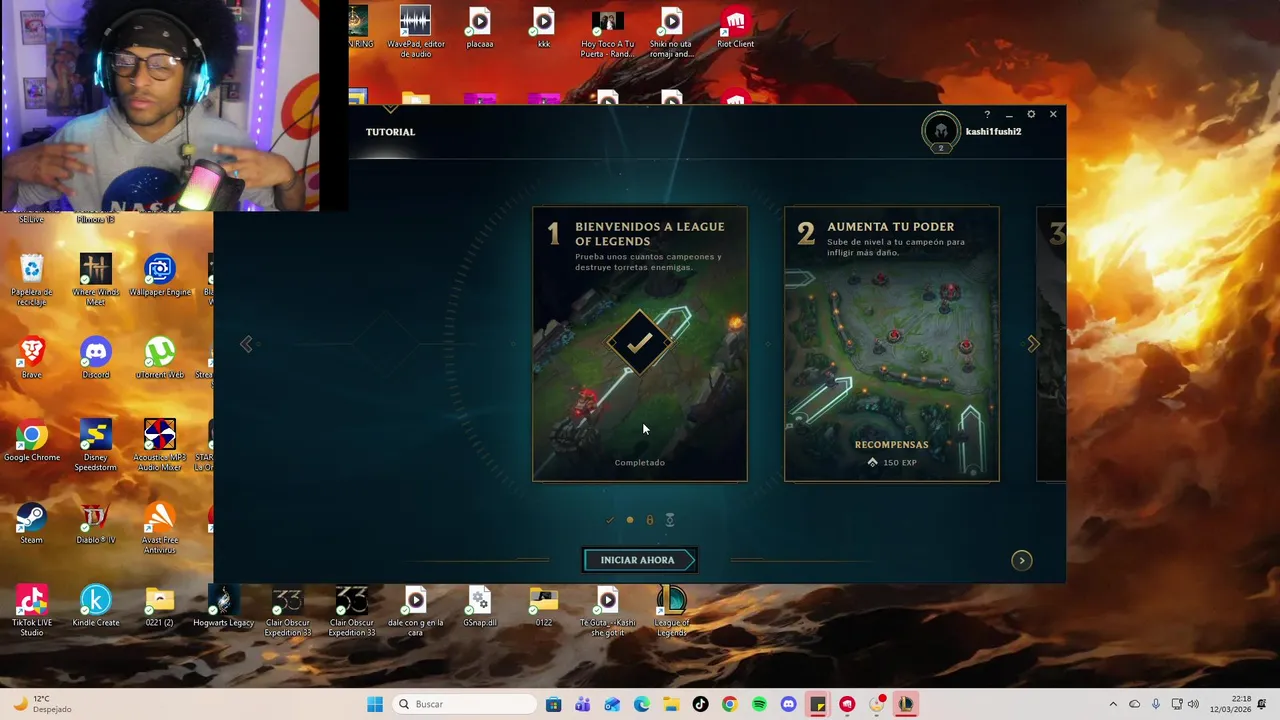Screen dimensions: 1280x720
Task: Open Papelera de reciclaje desktop icon
Action: 31,280
